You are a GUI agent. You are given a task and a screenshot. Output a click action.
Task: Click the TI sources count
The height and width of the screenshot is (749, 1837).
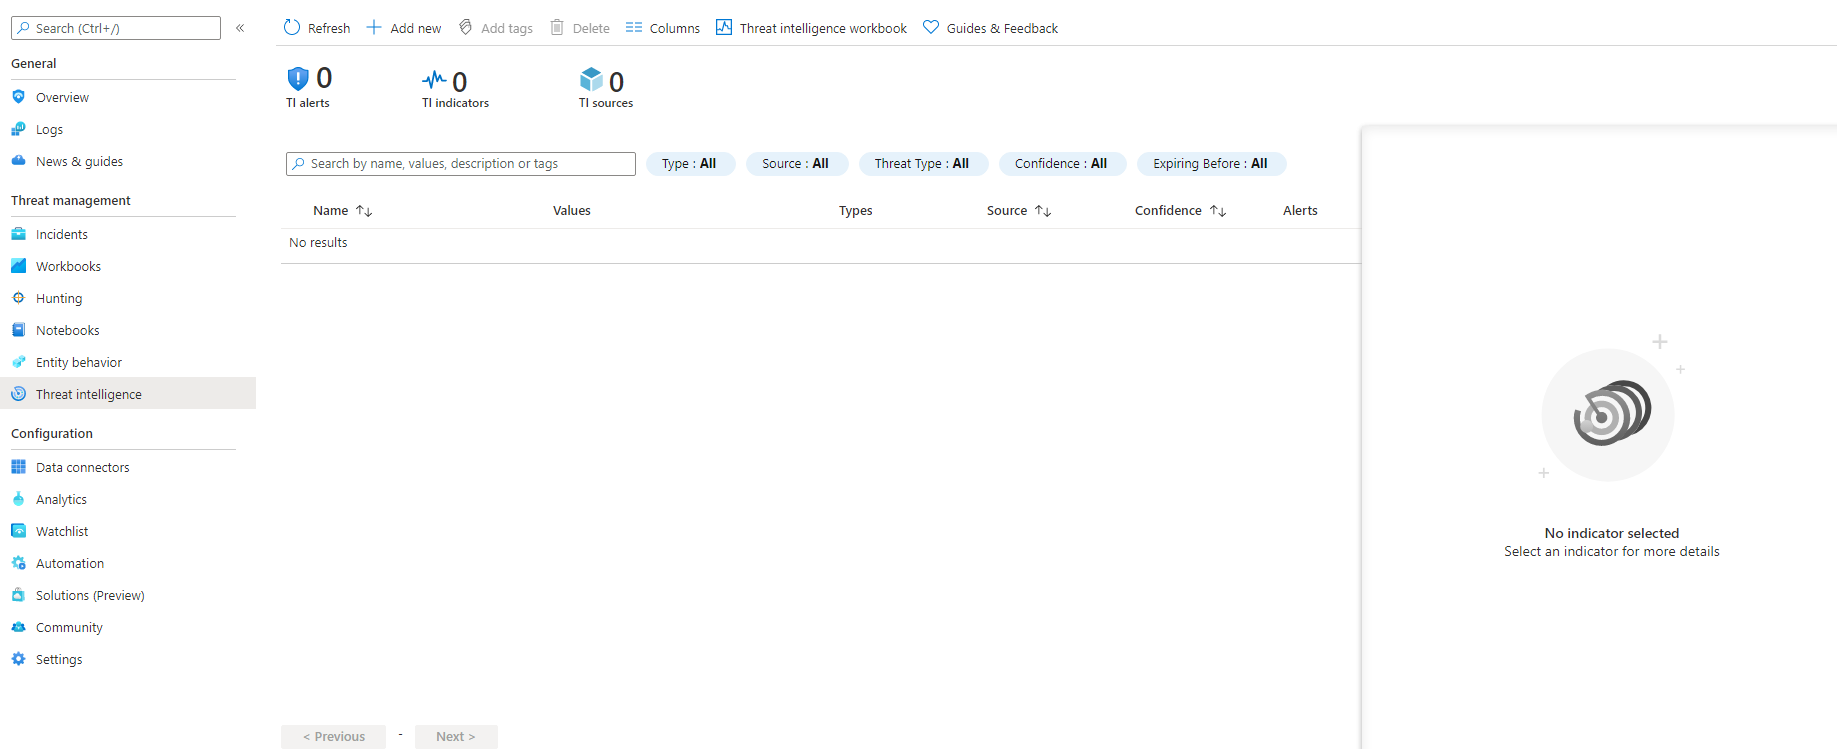tap(616, 82)
